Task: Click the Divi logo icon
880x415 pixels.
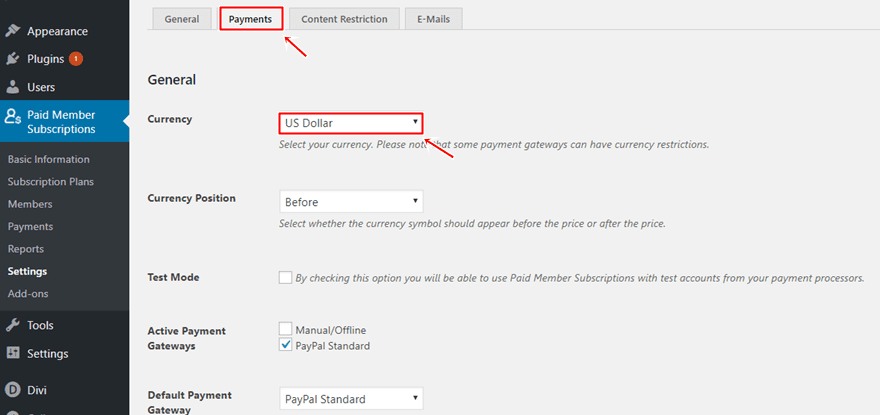Action: point(13,390)
